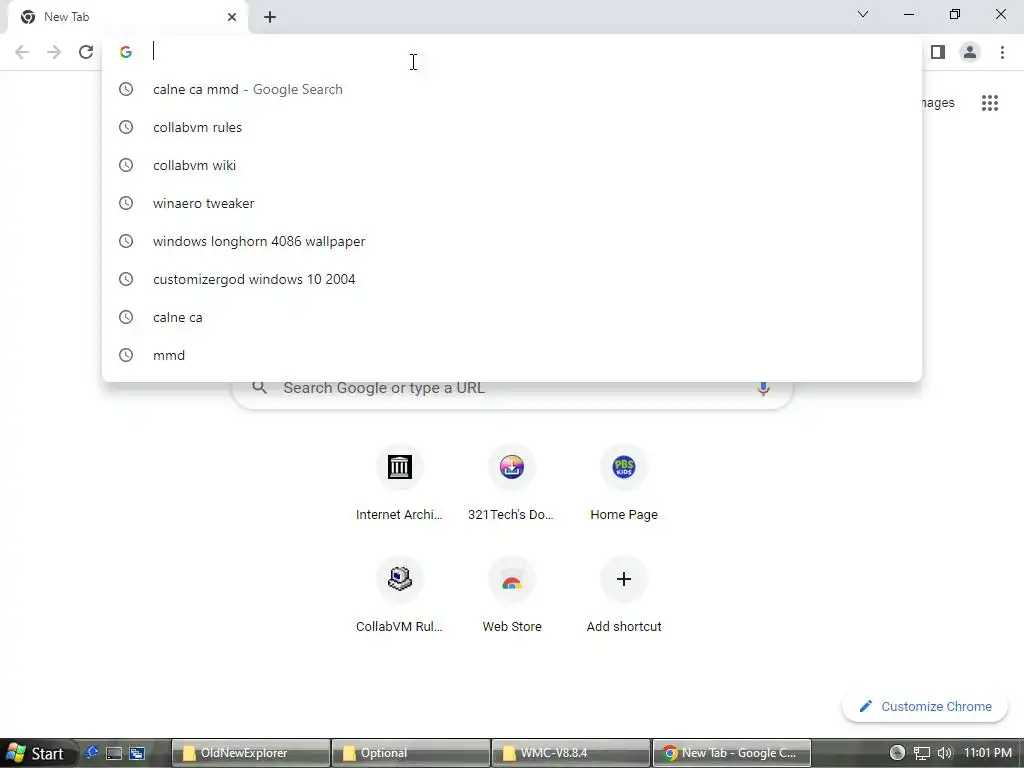The image size is (1024, 768).
Task: Select the New Tab browser tab
Action: pyautogui.click(x=127, y=17)
